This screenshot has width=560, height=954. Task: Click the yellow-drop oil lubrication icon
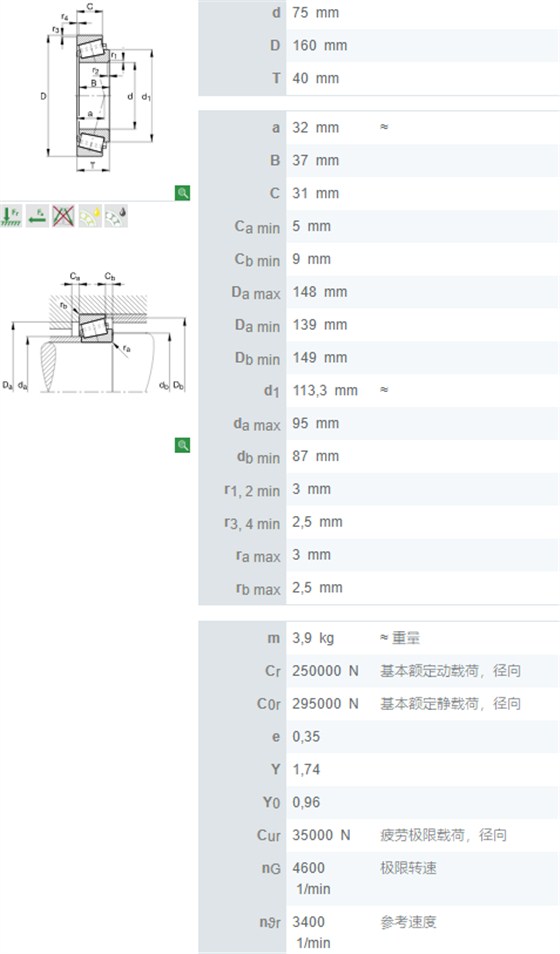(x=89, y=216)
